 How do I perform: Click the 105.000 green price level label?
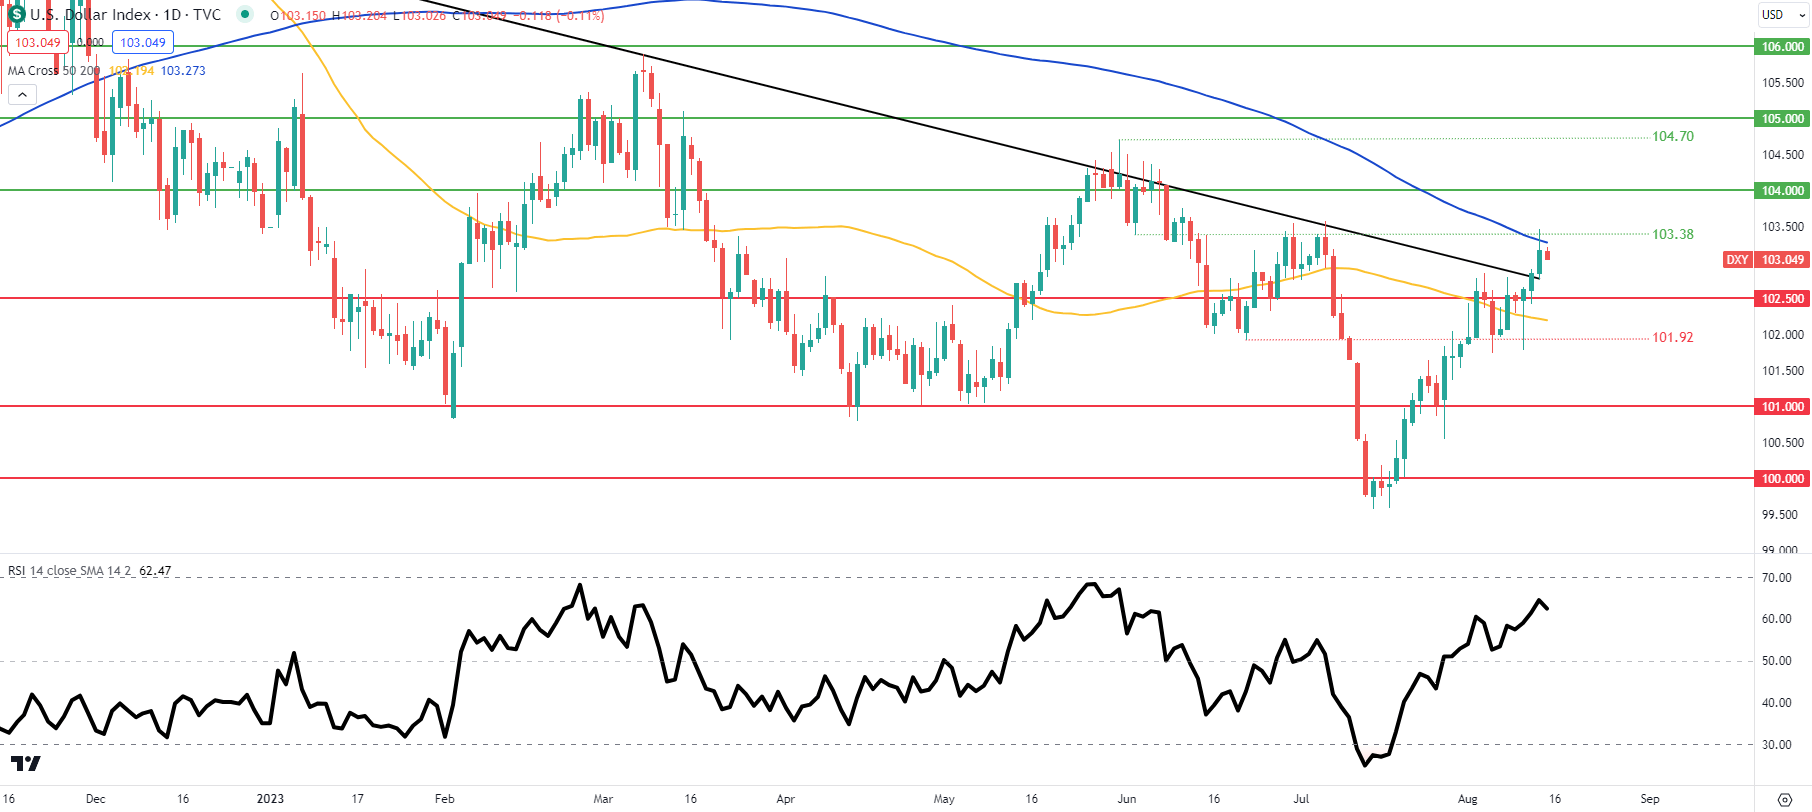coord(1782,119)
